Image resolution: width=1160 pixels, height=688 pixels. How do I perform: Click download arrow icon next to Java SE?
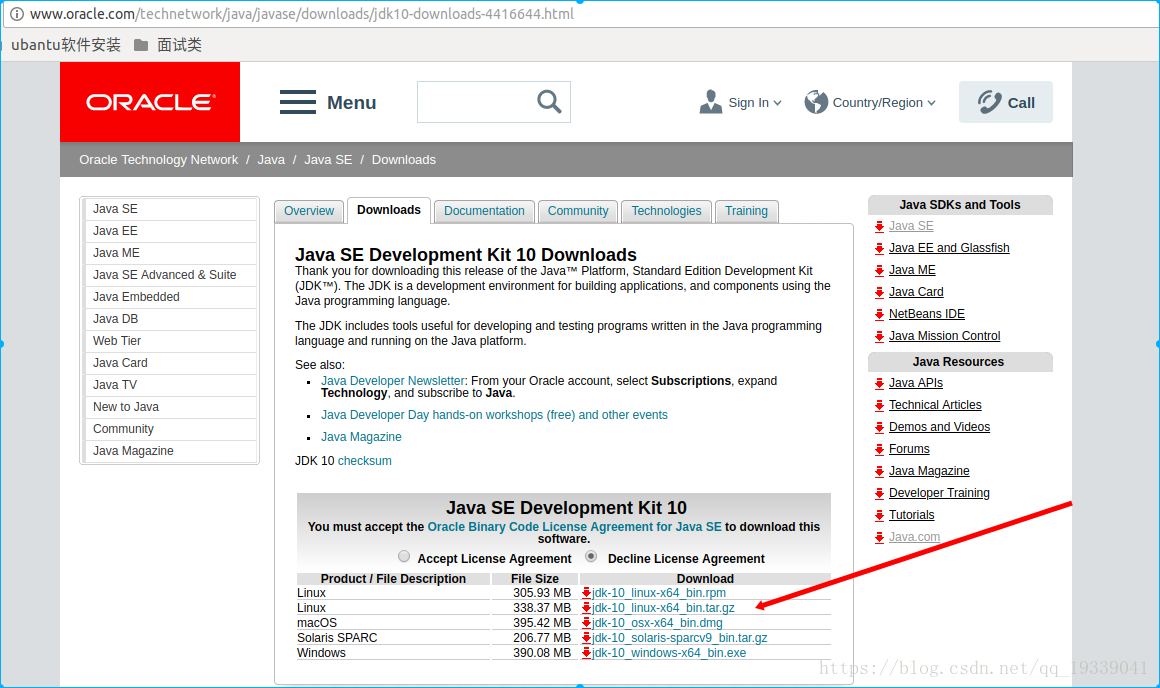coord(879,226)
